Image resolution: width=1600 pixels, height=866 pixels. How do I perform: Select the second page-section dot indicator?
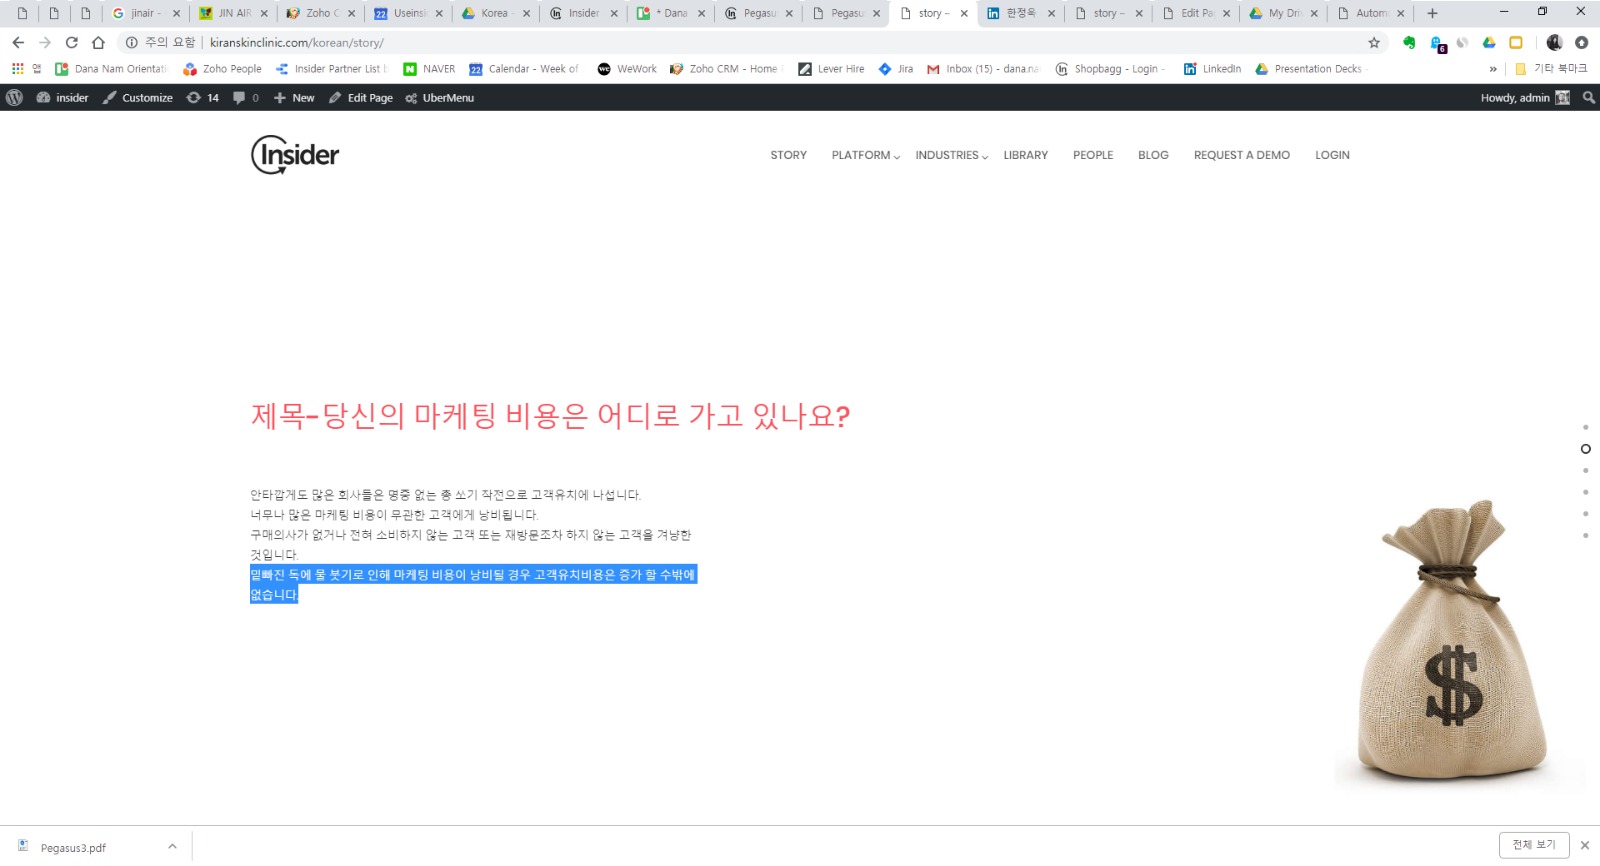(x=1585, y=449)
